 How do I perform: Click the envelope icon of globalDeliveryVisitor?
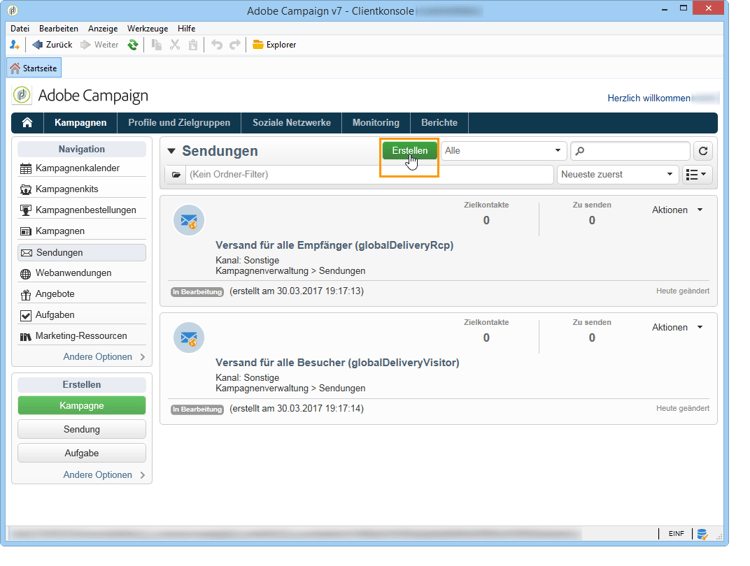pyautogui.click(x=188, y=337)
